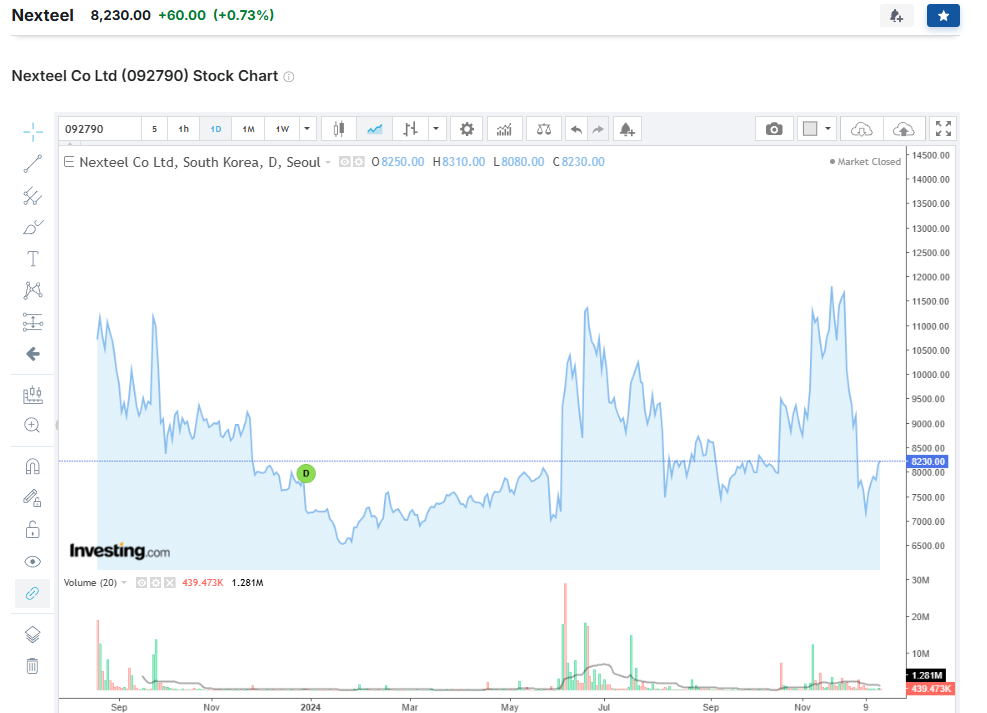This screenshot has width=987, height=713.
Task: Open chart settings gear
Action: pos(466,129)
